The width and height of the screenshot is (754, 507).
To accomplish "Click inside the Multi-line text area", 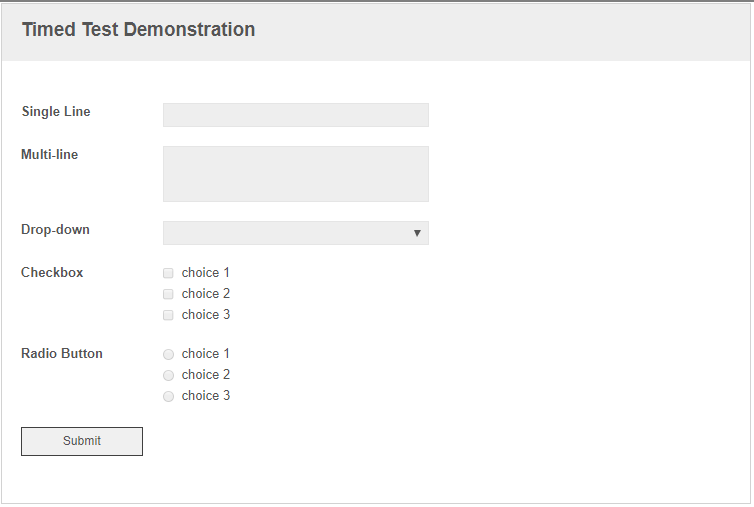I will [296, 174].
